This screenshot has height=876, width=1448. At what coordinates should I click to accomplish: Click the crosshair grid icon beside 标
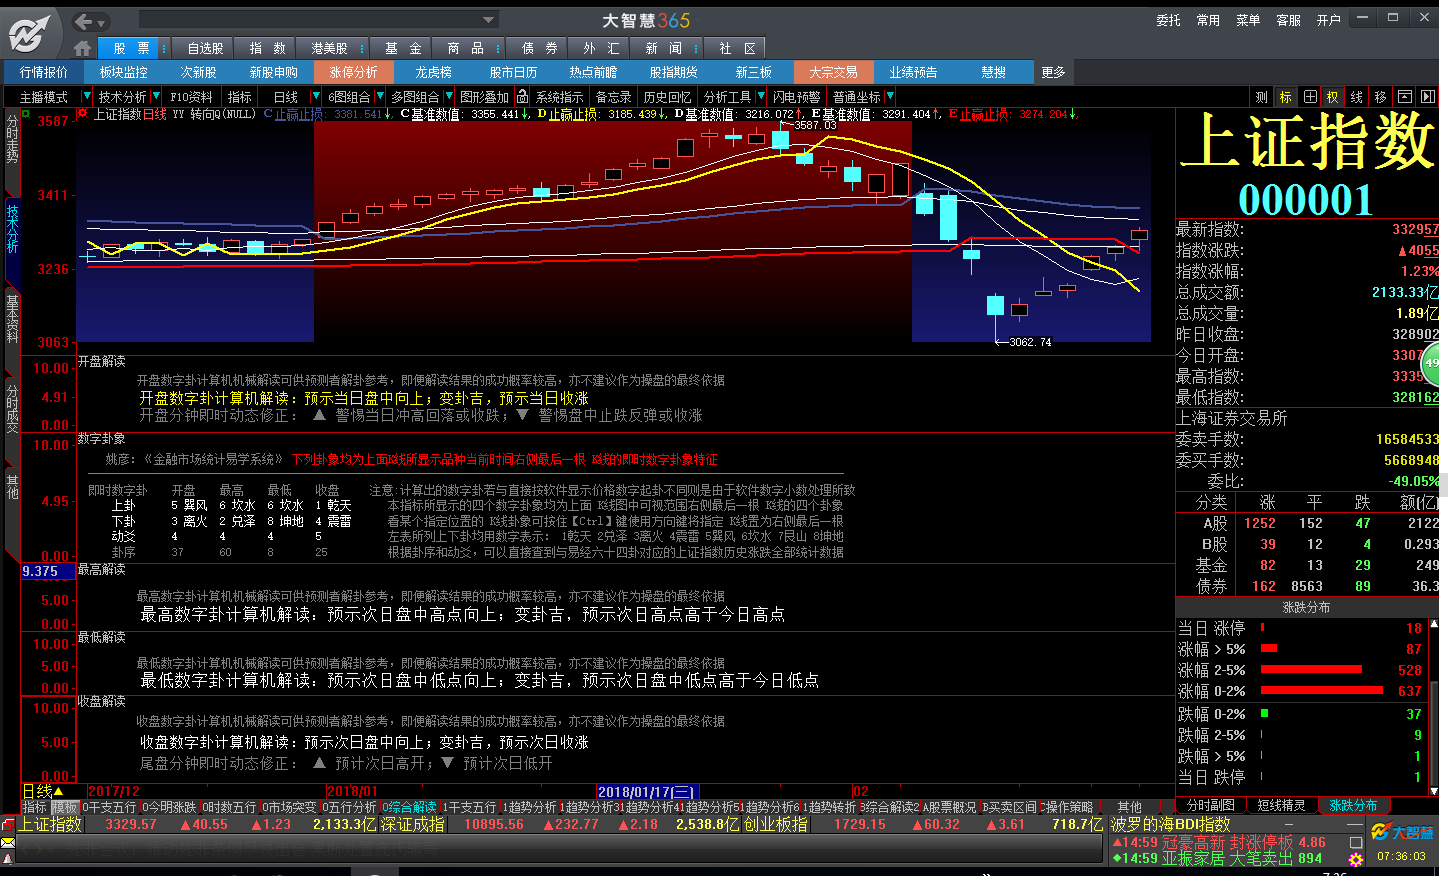tap(1310, 97)
